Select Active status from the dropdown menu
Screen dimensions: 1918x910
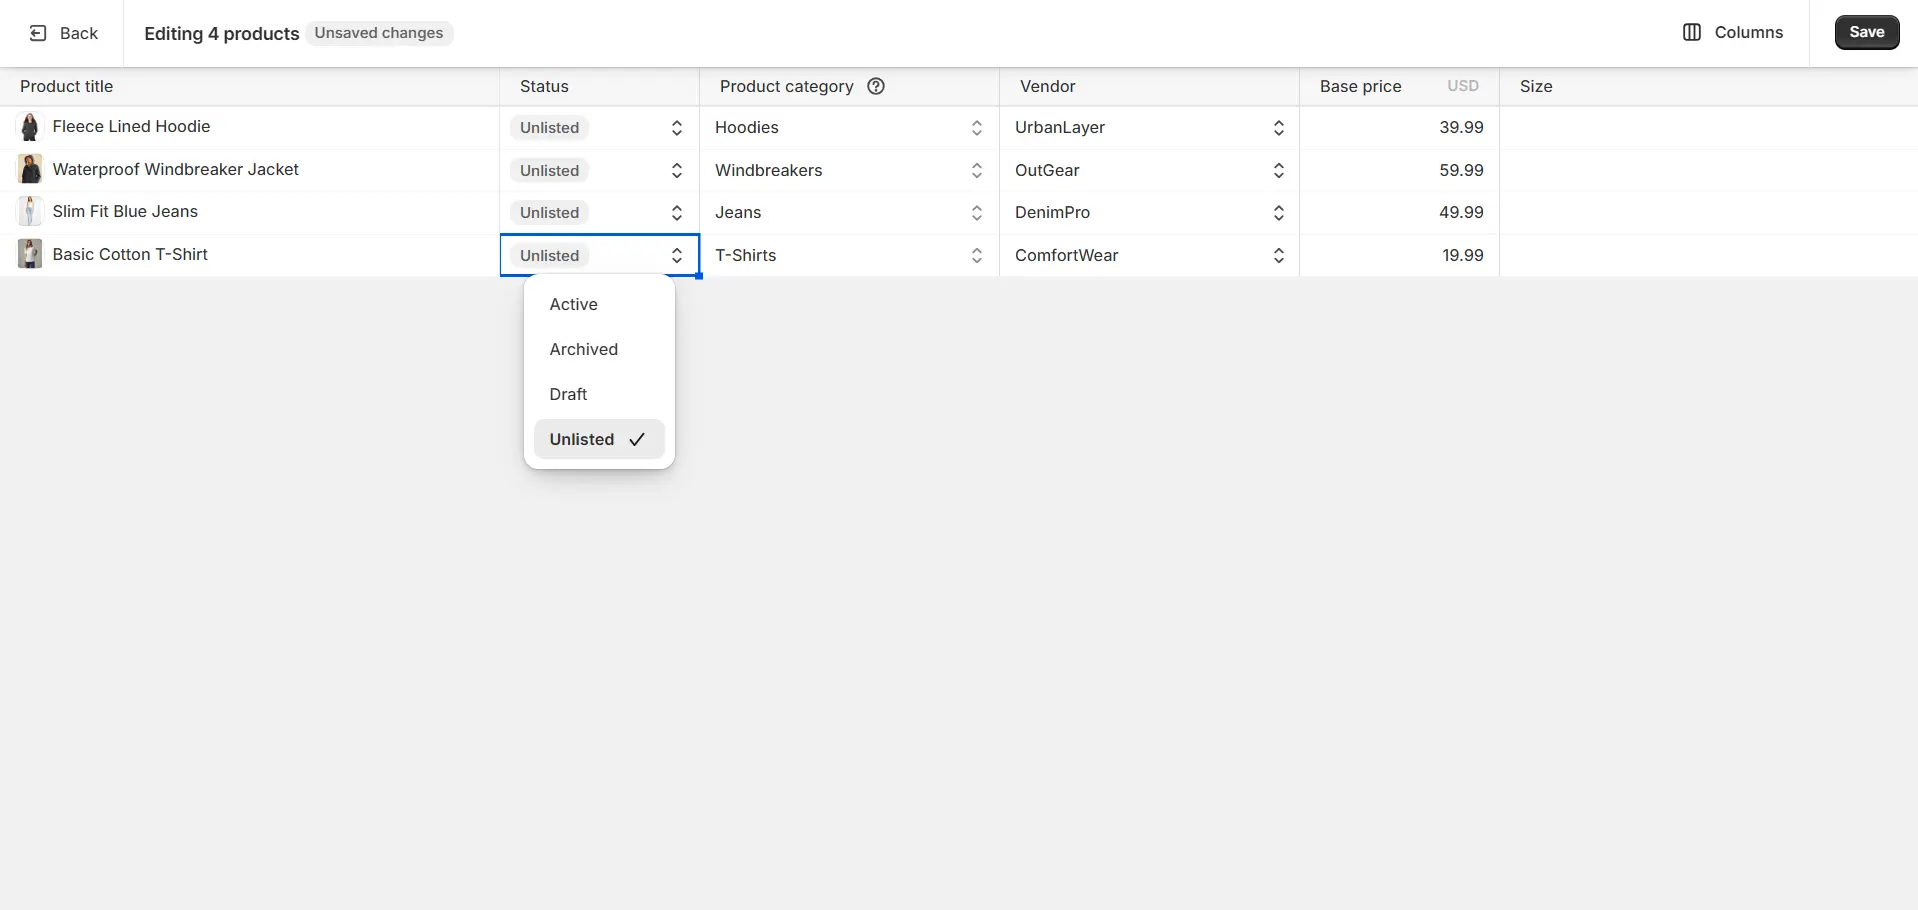(x=573, y=304)
